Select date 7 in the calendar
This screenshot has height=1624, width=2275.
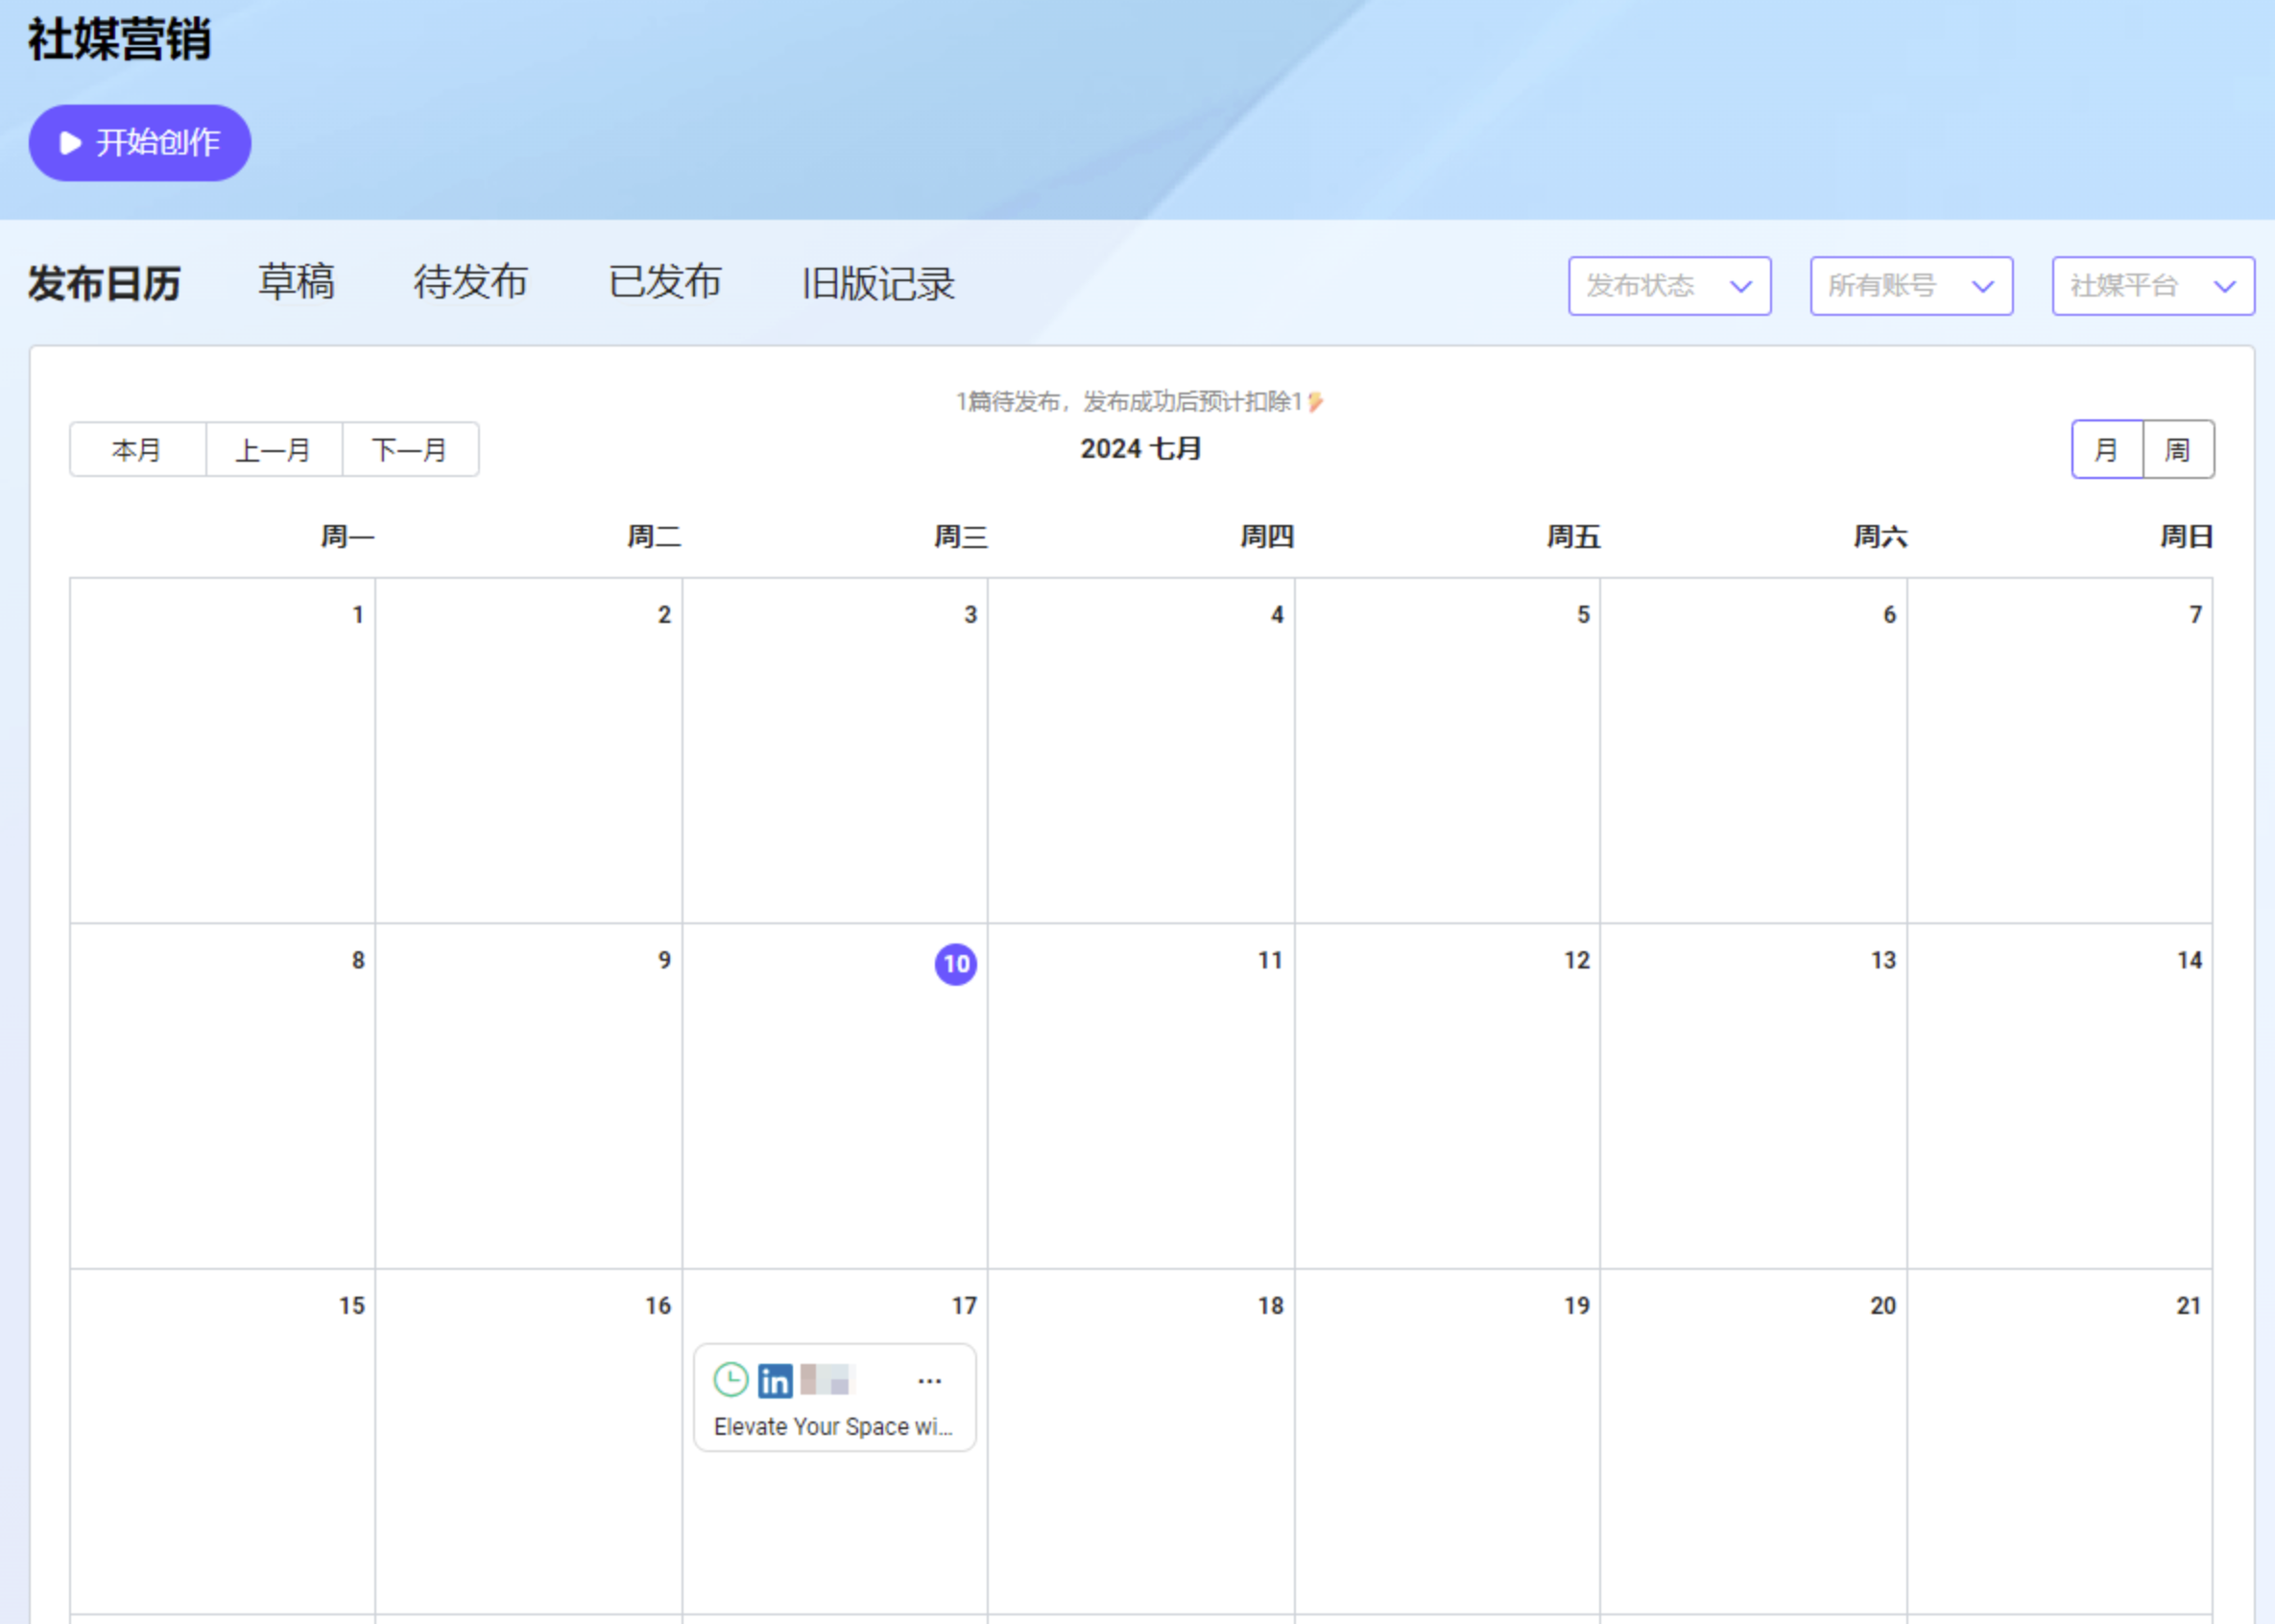tap(2196, 615)
